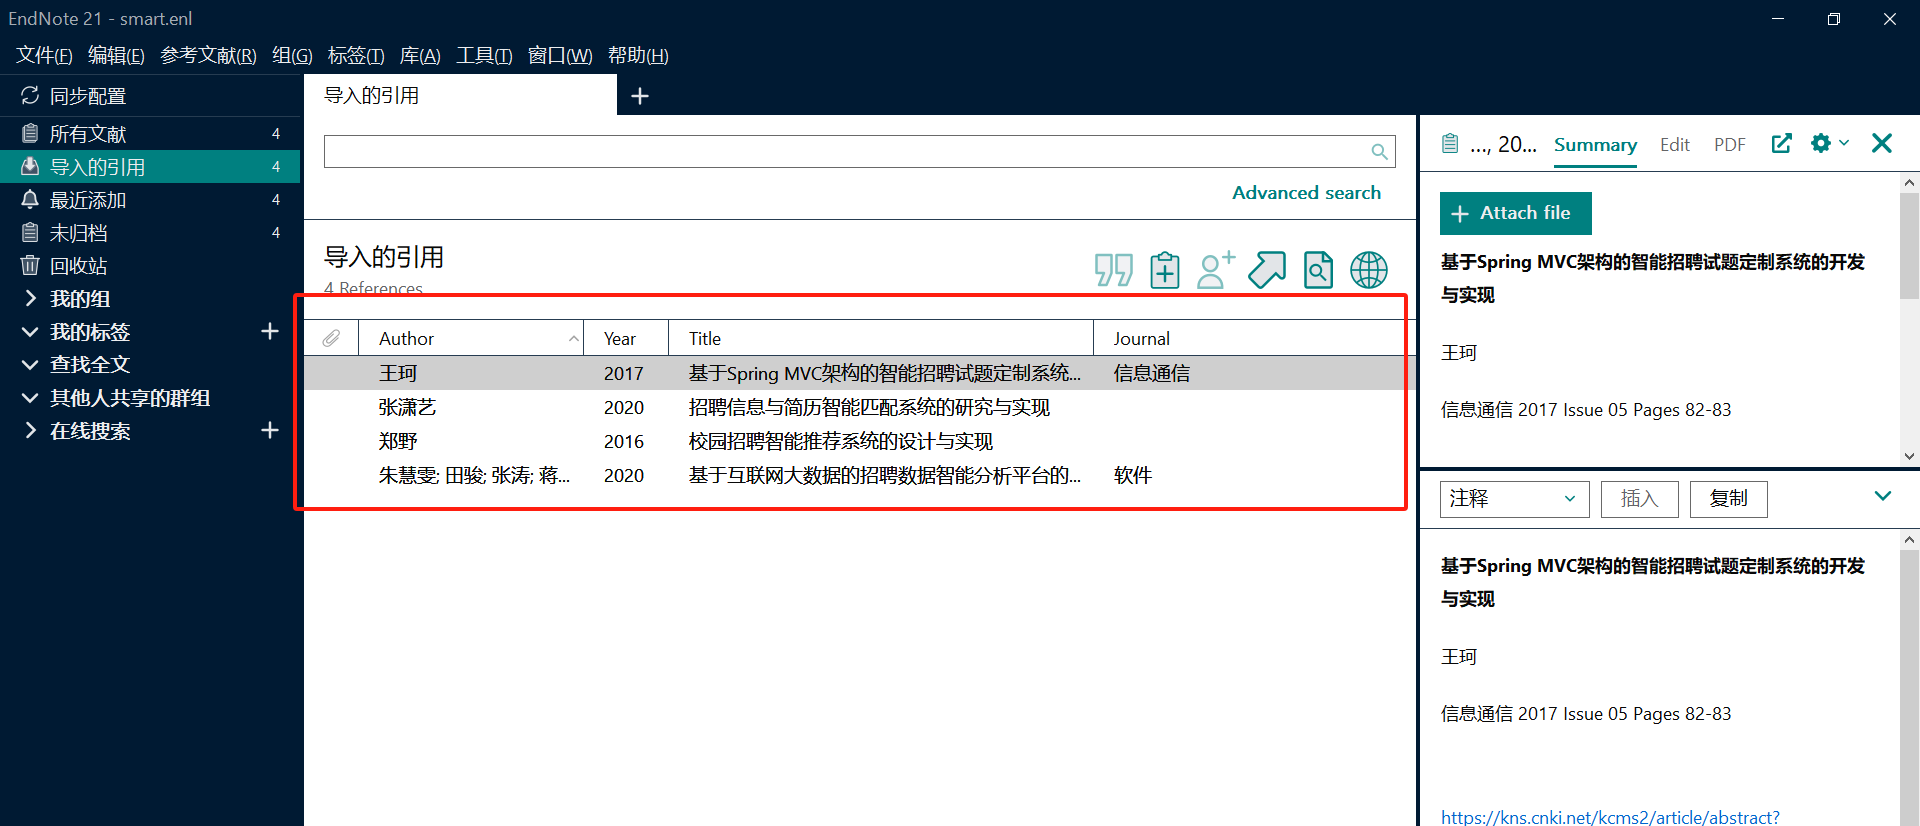
Task: Collapse the preview pane chevron
Action: [1883, 496]
